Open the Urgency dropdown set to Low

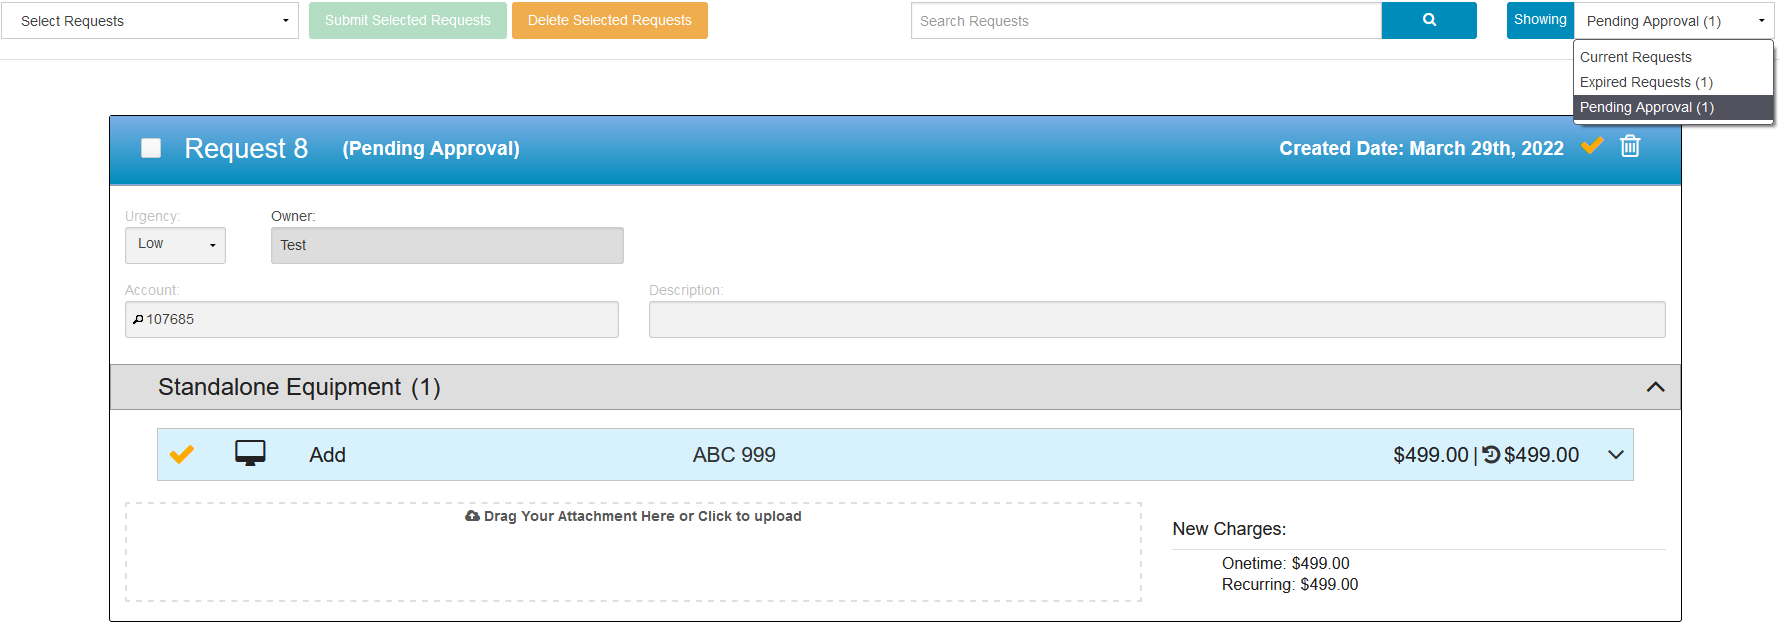(175, 245)
